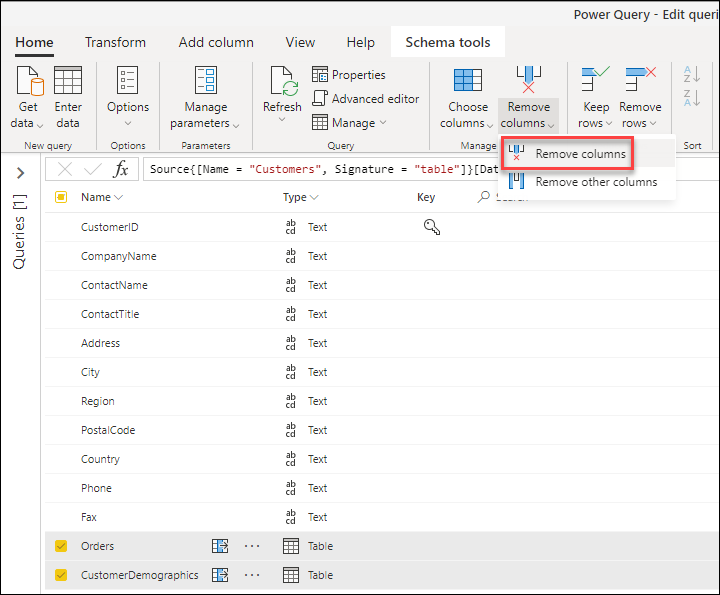Select the PostalCode row
The width and height of the screenshot is (720, 595).
382,429
